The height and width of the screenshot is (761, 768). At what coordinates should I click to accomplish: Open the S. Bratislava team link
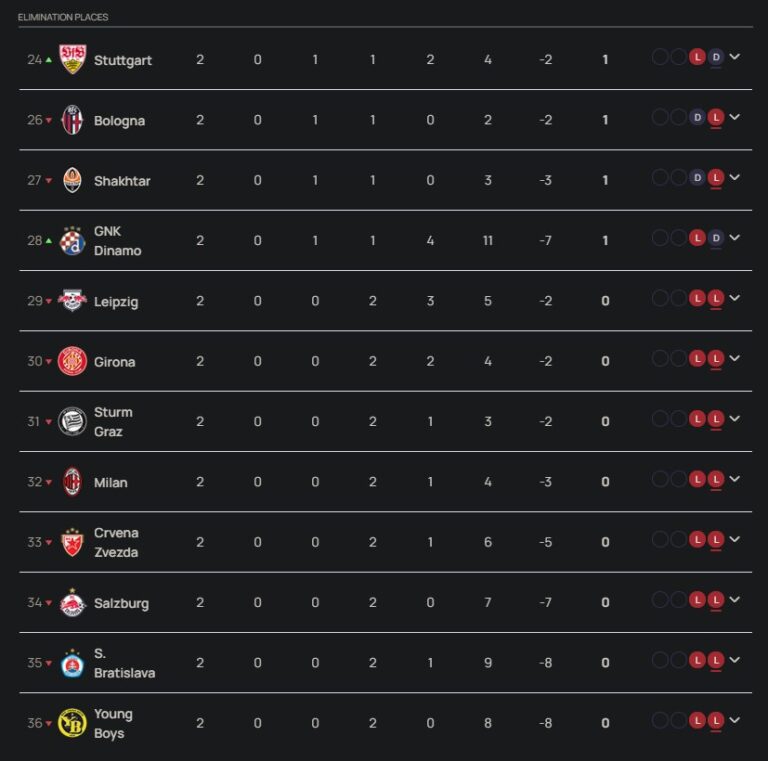coord(124,663)
